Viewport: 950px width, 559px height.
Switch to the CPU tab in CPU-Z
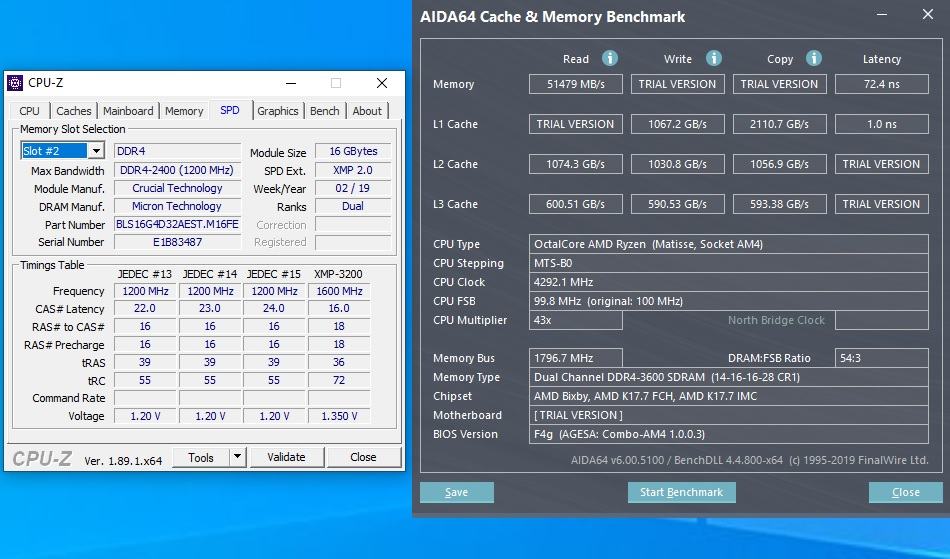pyautogui.click(x=29, y=111)
